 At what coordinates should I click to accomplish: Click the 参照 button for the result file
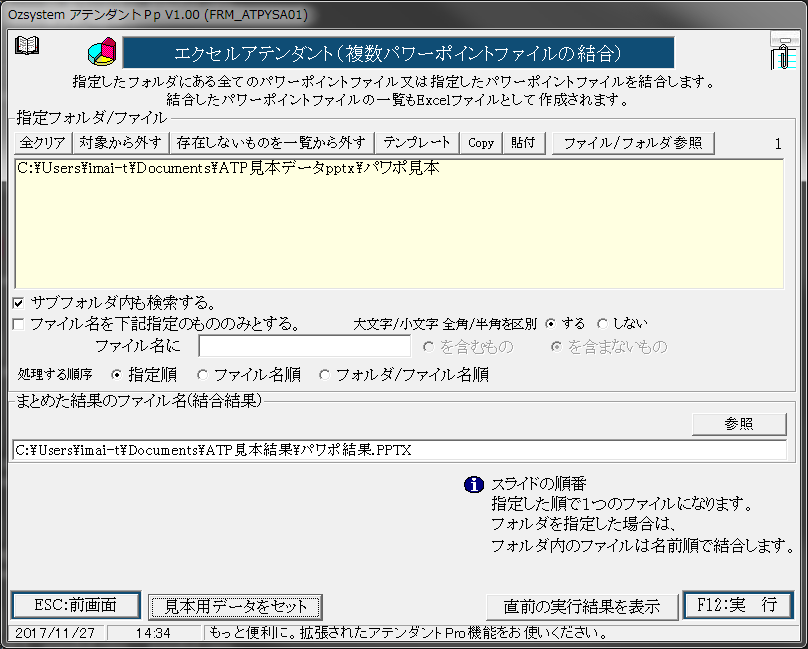coord(738,423)
